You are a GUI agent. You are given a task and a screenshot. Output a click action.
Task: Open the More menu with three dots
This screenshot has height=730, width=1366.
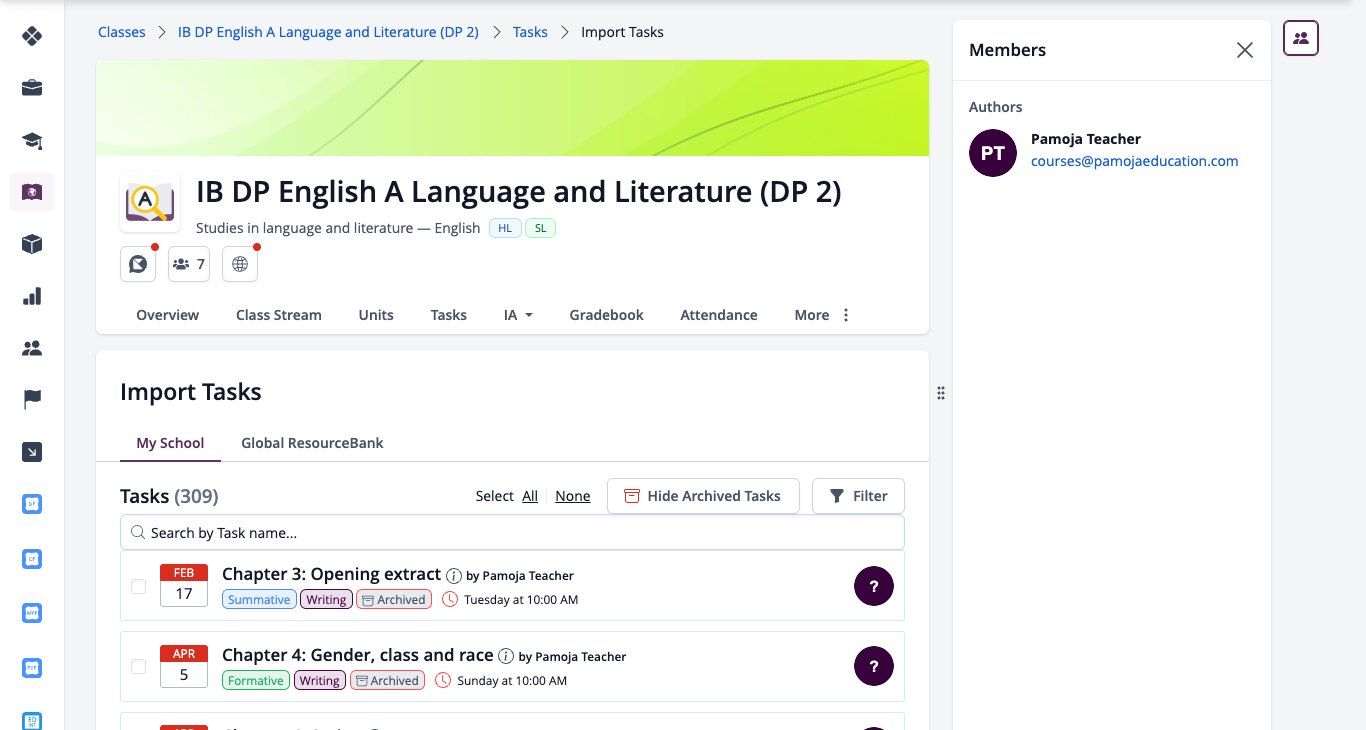tap(823, 315)
